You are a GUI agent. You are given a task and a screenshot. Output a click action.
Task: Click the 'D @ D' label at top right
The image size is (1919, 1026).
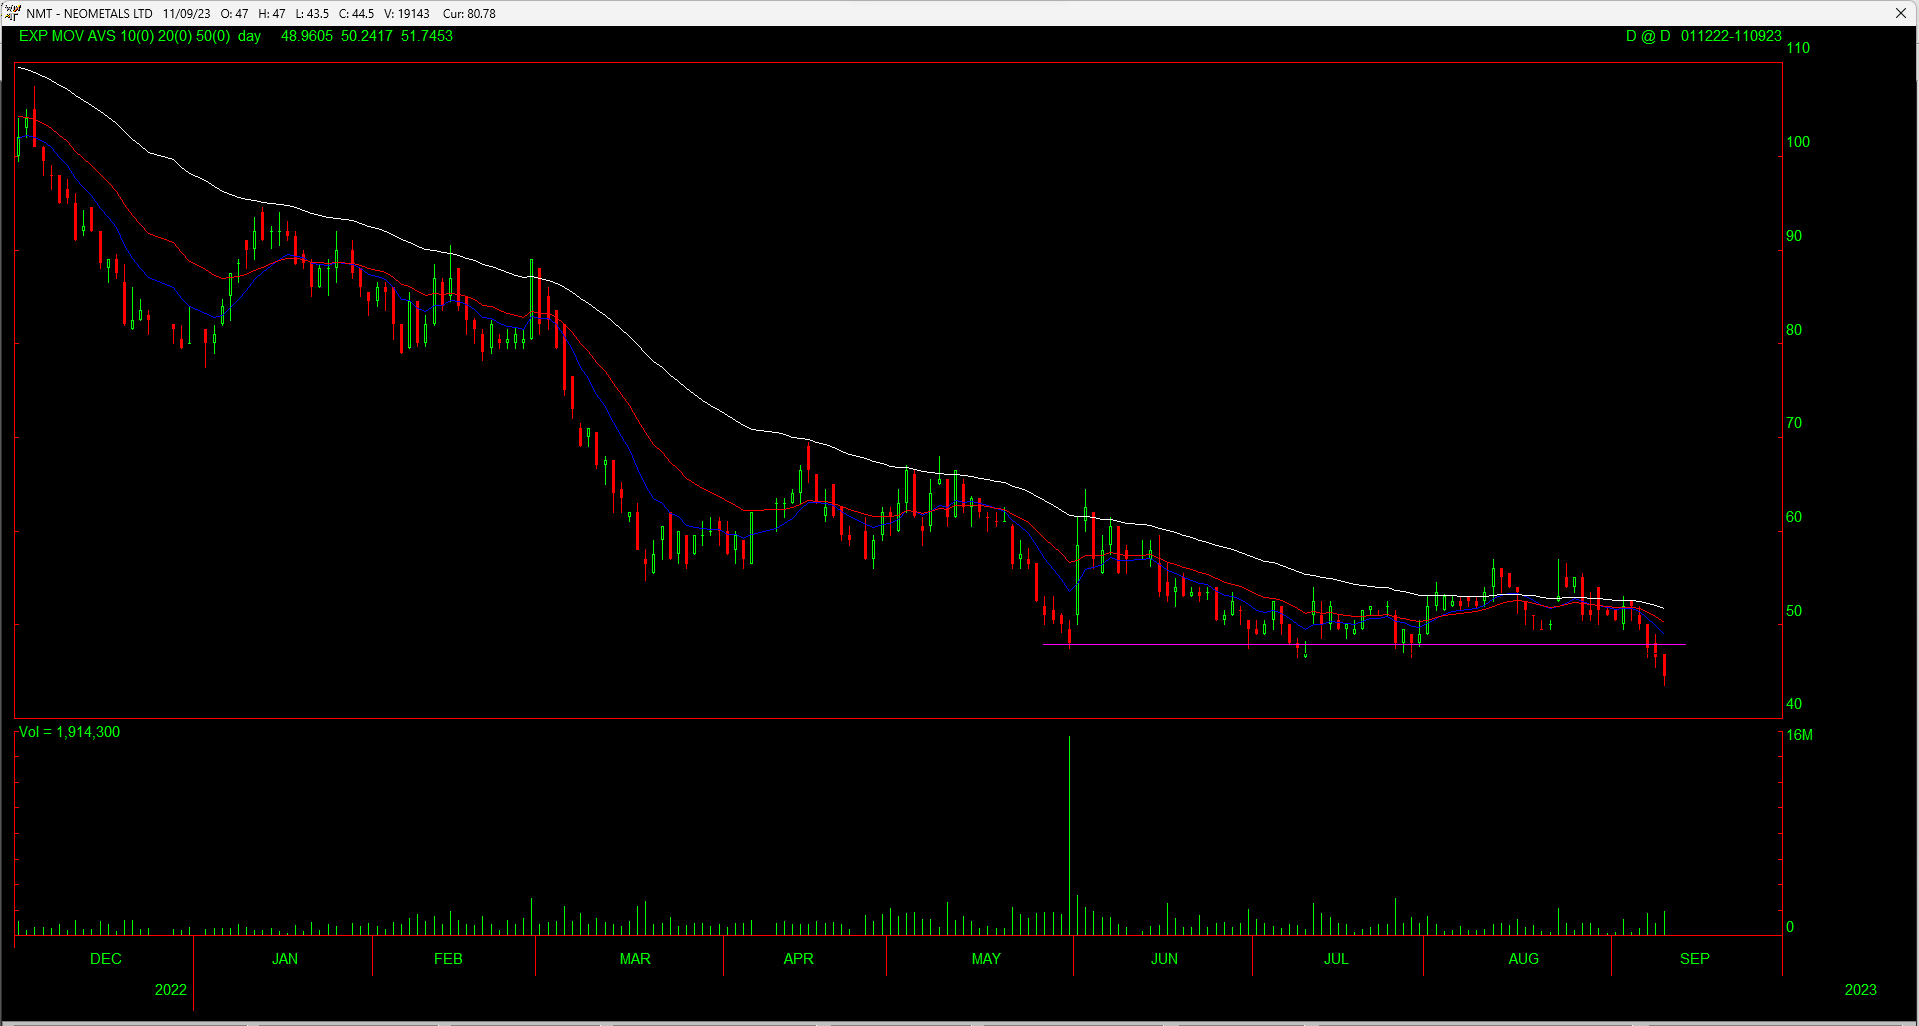(1648, 36)
